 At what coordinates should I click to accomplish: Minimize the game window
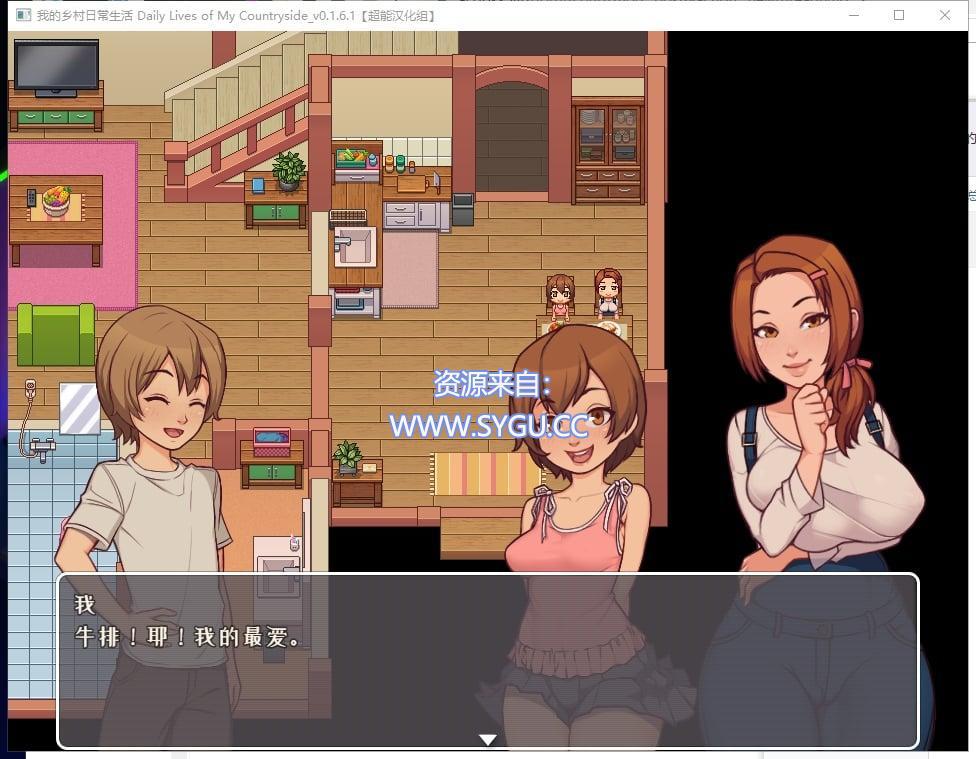pyautogui.click(x=854, y=15)
